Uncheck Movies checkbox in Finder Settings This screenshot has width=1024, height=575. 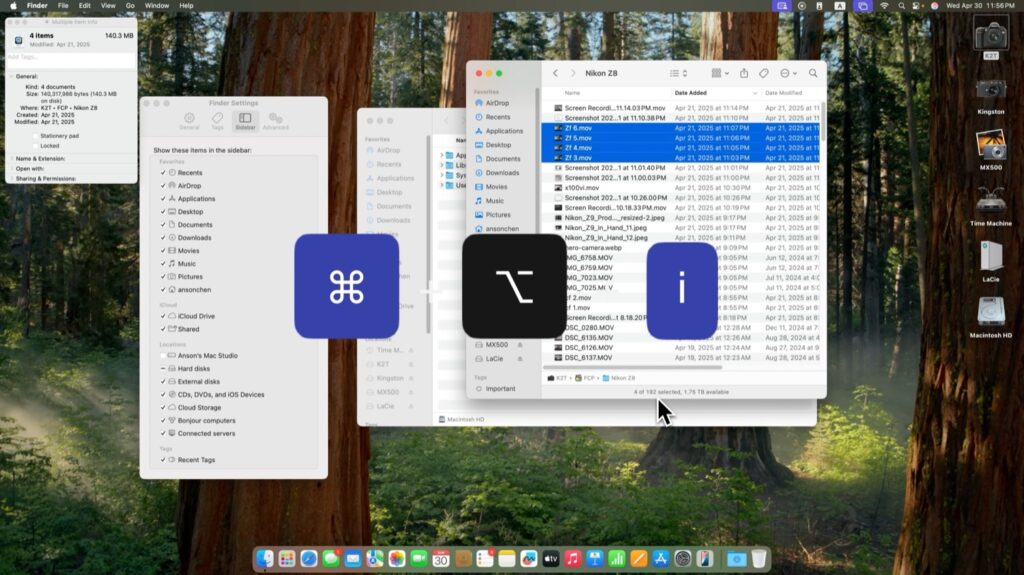coord(163,251)
